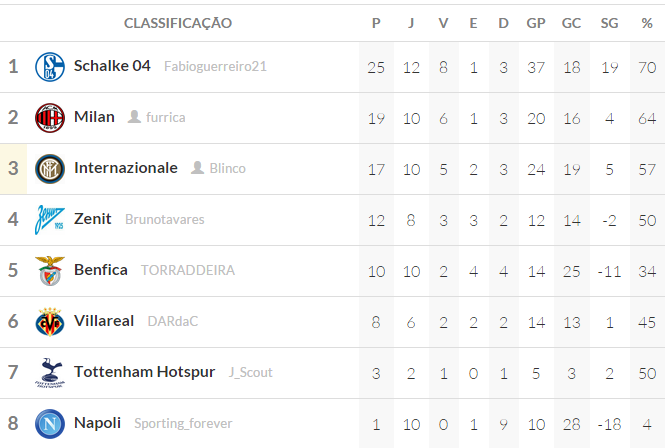Click the CLASSIFICAÇÃO header
This screenshot has width=671, height=448.
point(178,23)
